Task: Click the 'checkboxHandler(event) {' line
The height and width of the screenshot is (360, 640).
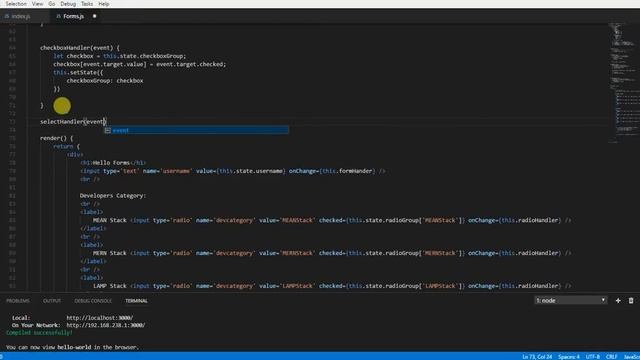Action: (x=80, y=48)
